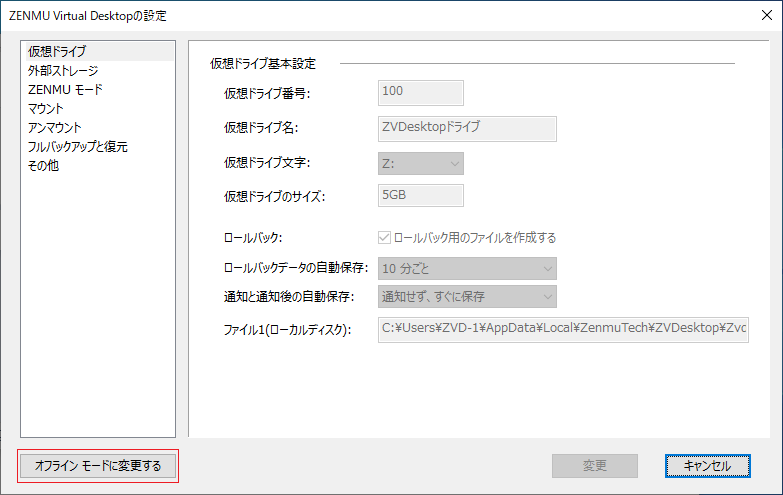
Task: Toggle ロールバック用のファイルを作成する checkbox
Action: pyautogui.click(x=384, y=237)
